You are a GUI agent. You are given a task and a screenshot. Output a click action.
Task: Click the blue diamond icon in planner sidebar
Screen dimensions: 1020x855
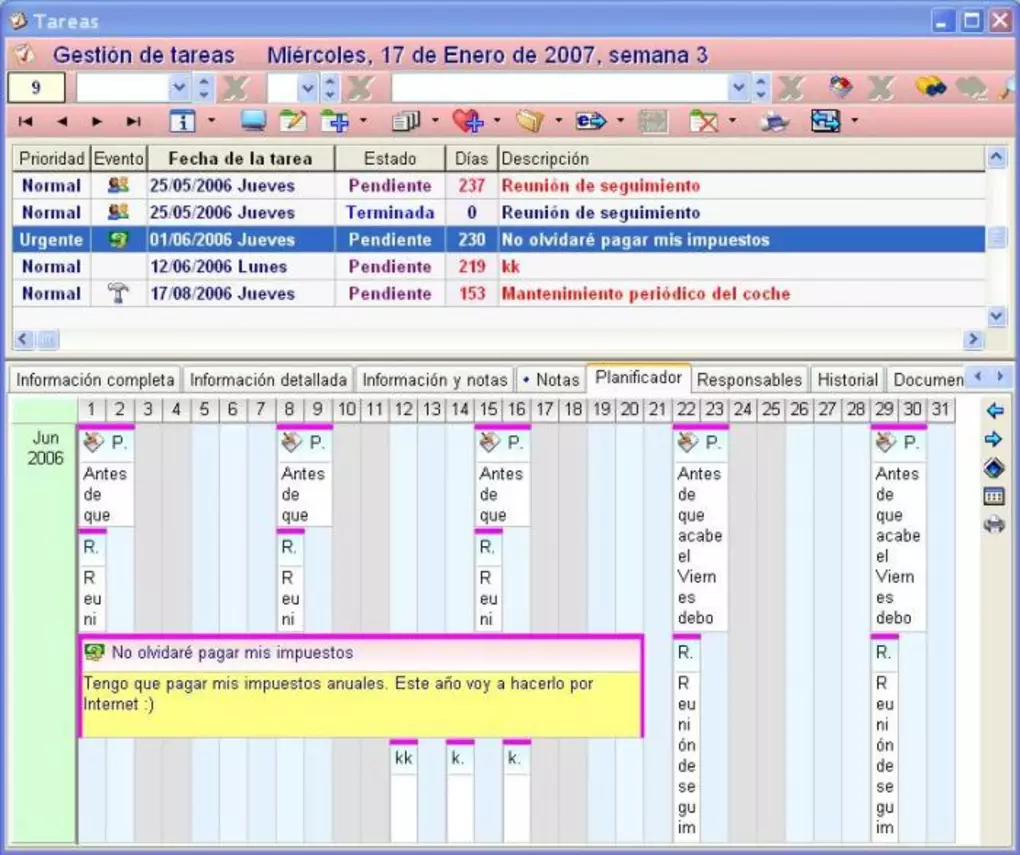click(x=994, y=468)
